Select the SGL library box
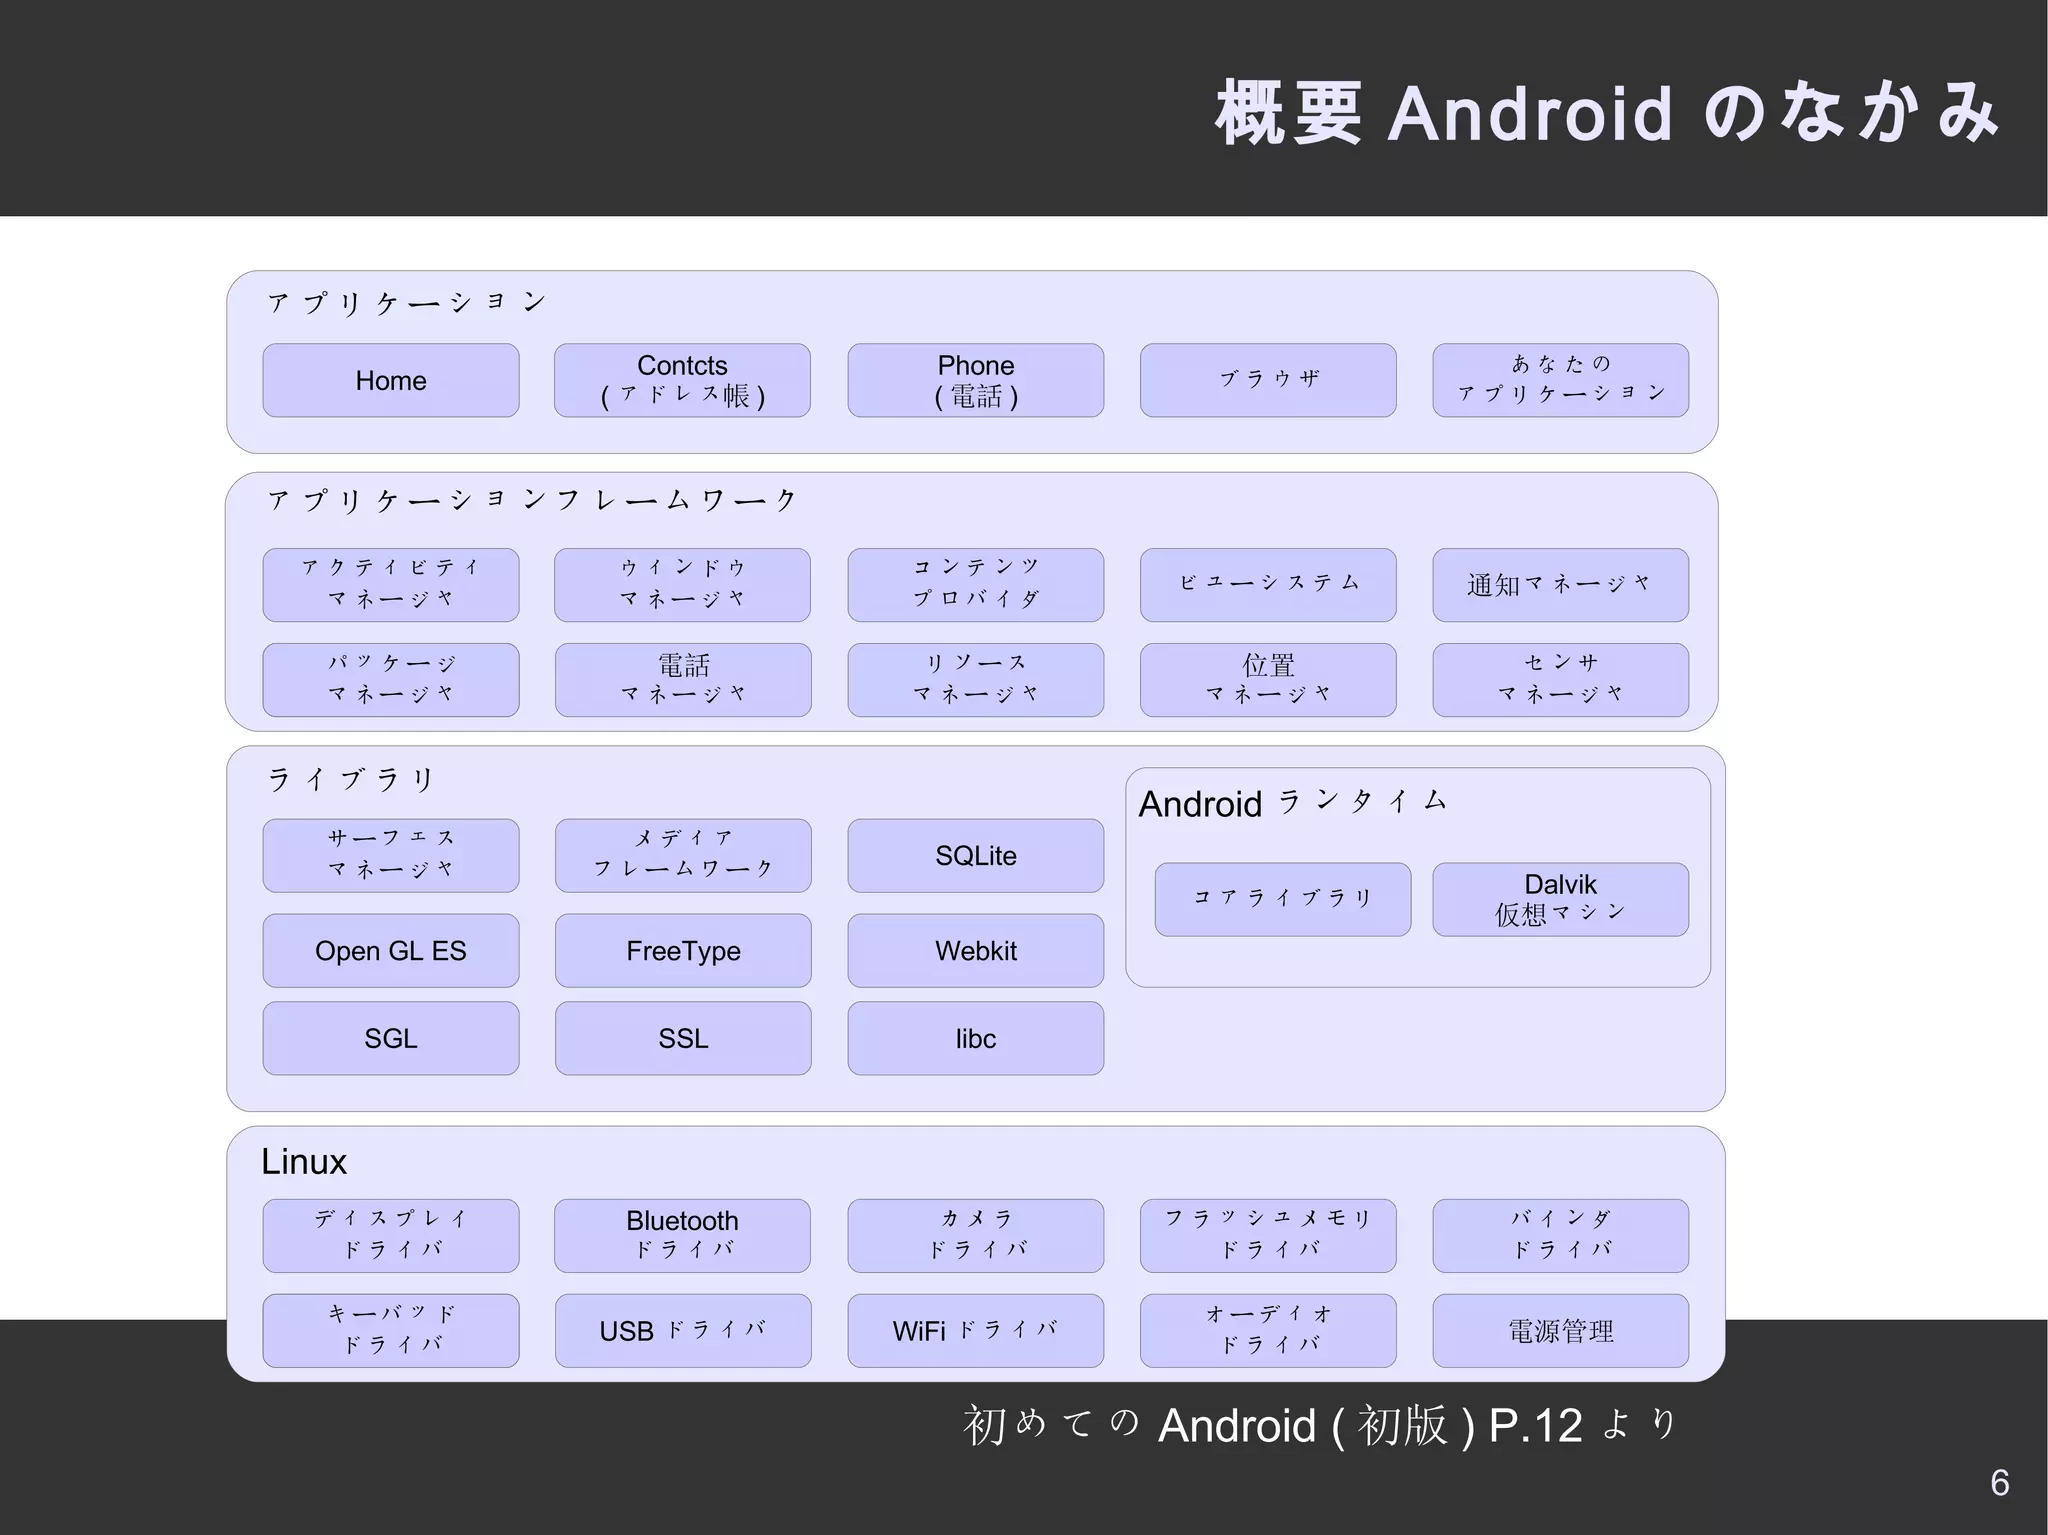This screenshot has height=1535, width=2048. point(391,1038)
